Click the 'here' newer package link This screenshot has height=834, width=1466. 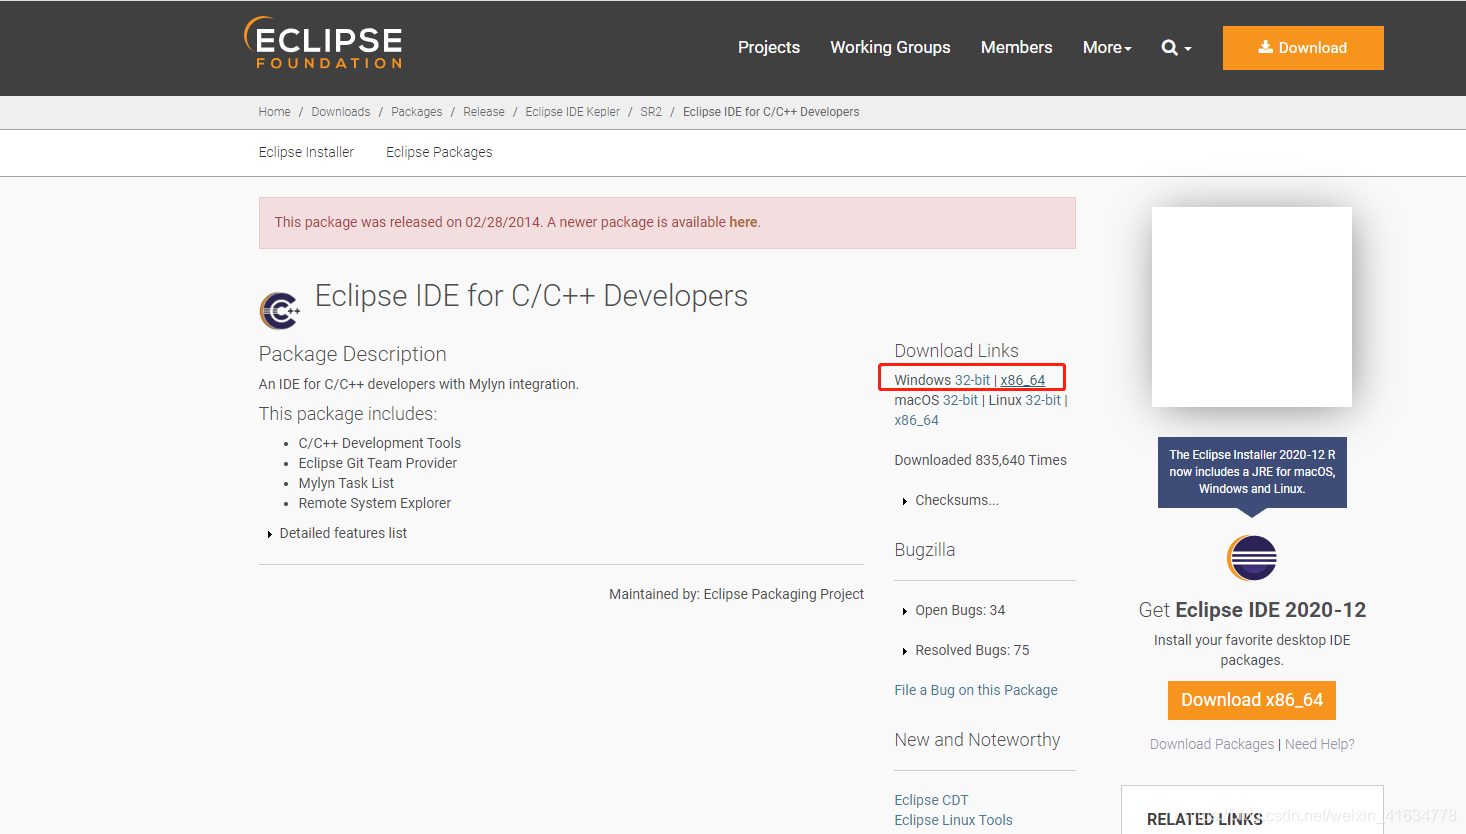[743, 222]
